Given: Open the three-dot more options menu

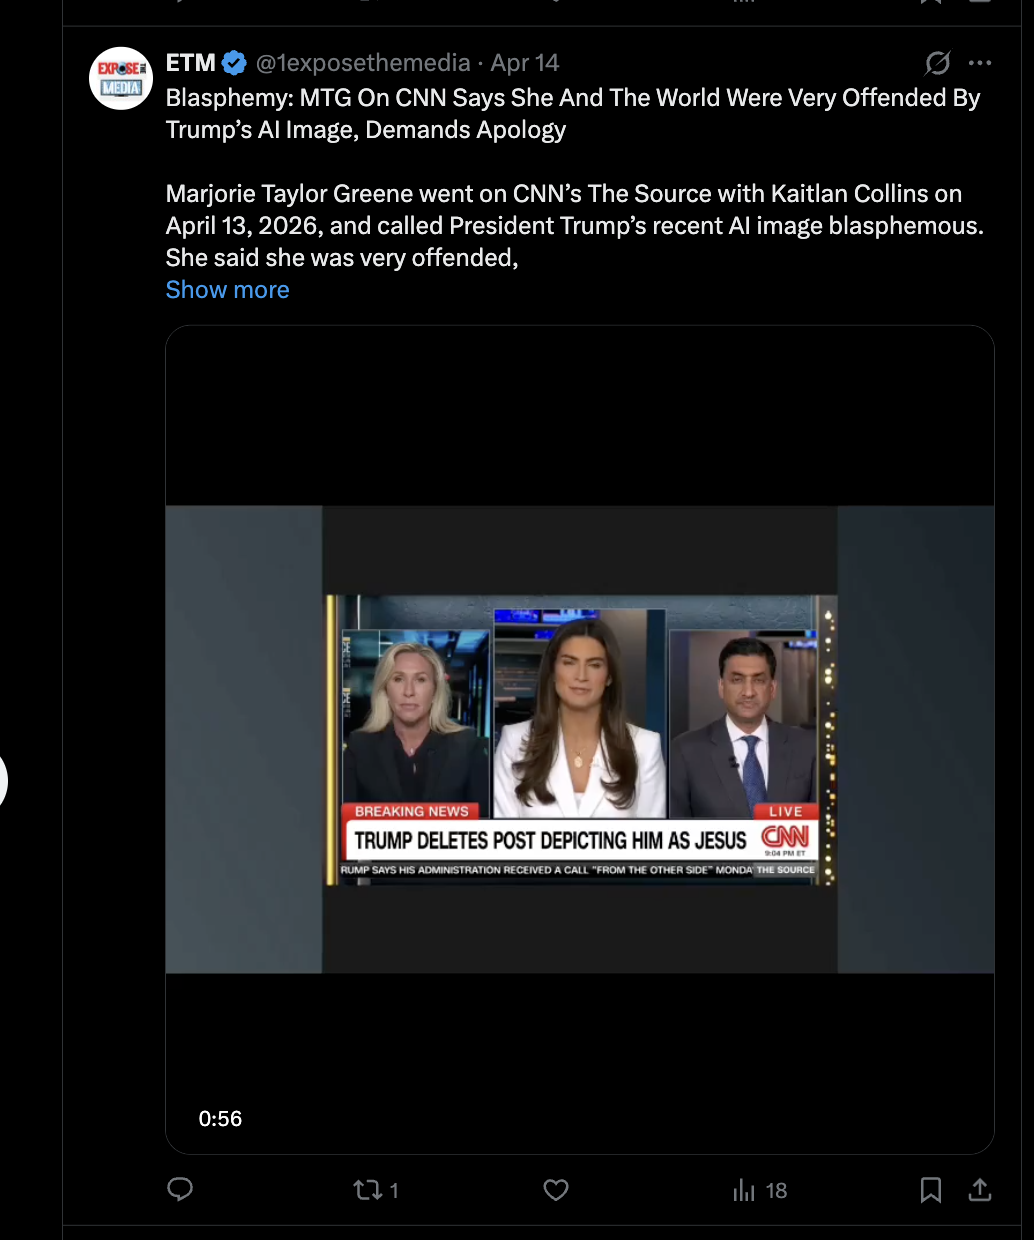Looking at the screenshot, I should tap(980, 63).
